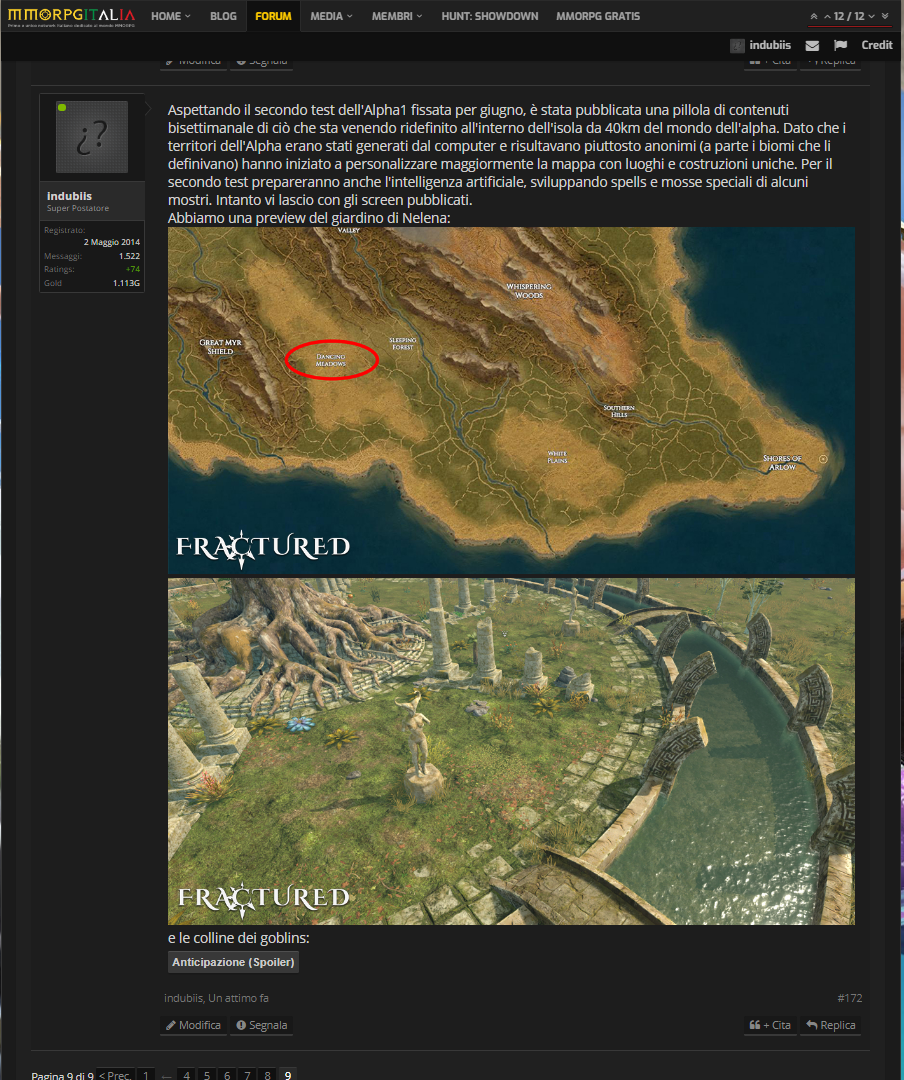Go to thread page 4

pos(187,1075)
